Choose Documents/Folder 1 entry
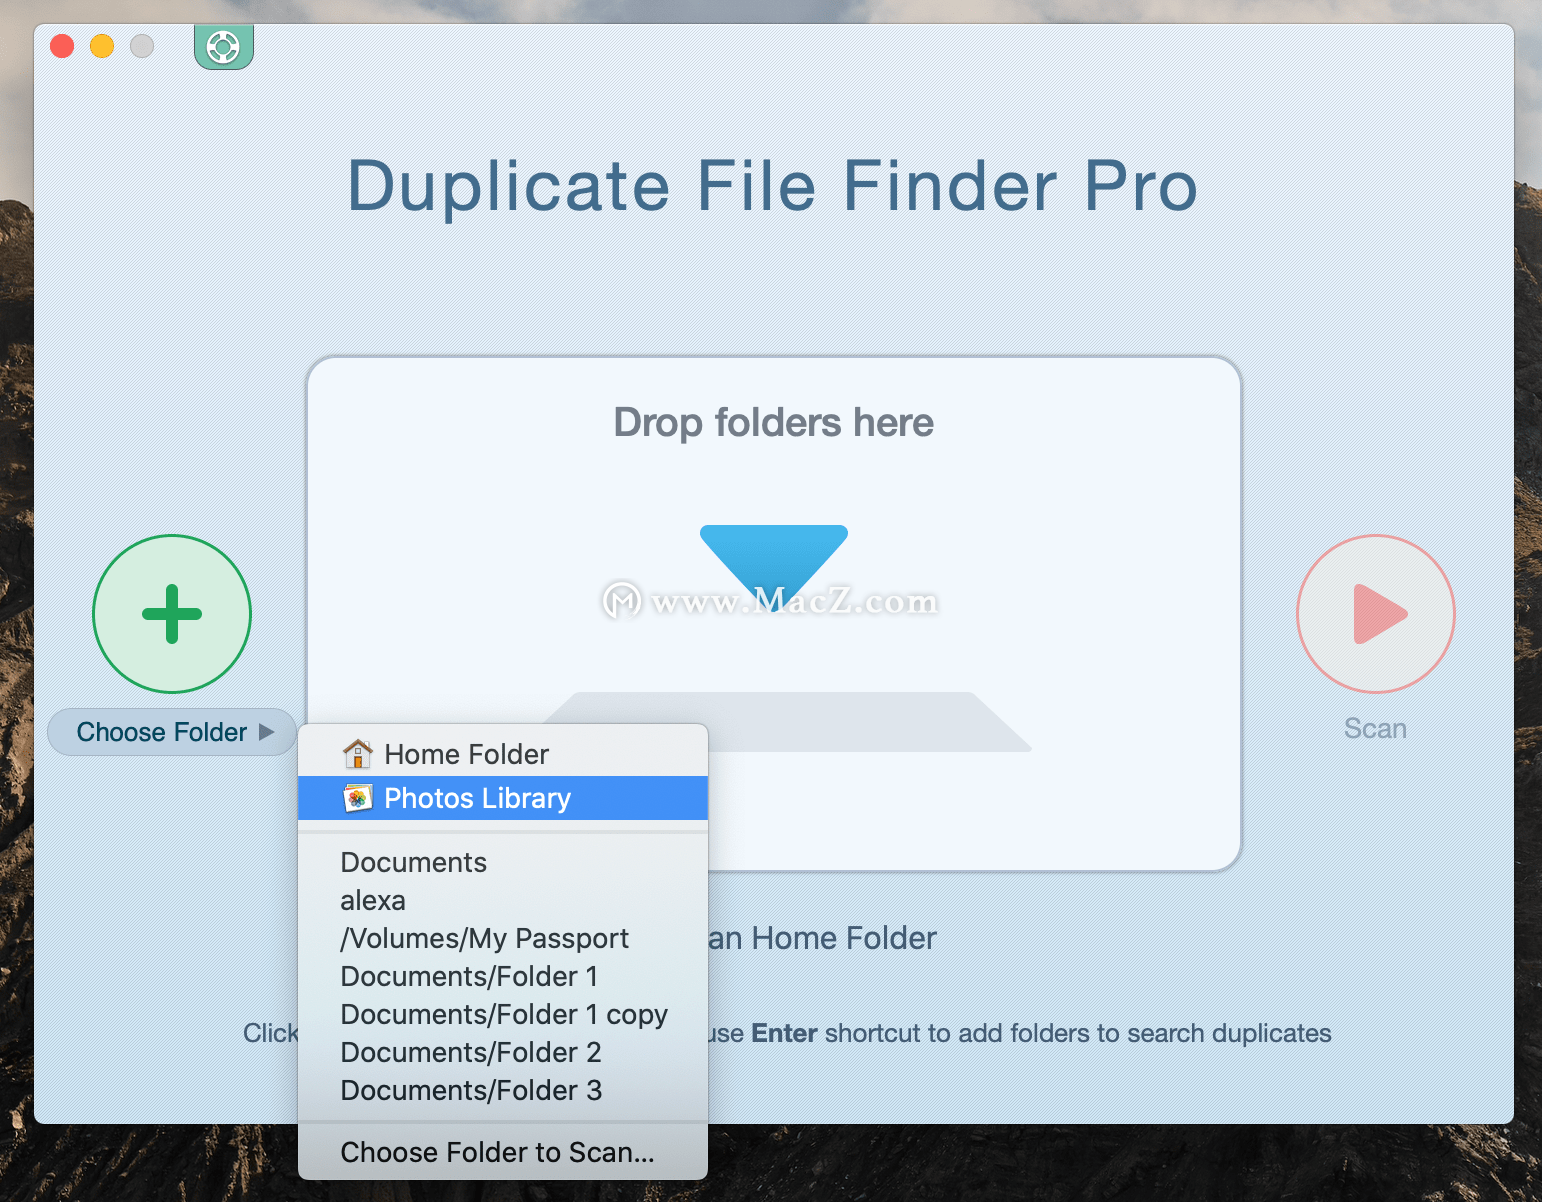Screen dimensions: 1542x1202 [x=503, y=976]
